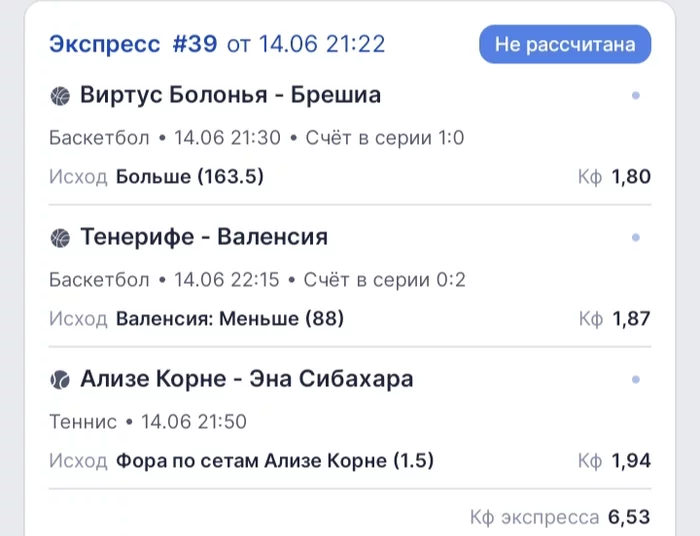Click basketball icon beside Тенерифе - Валенсия
The image size is (700, 536).
[60, 238]
